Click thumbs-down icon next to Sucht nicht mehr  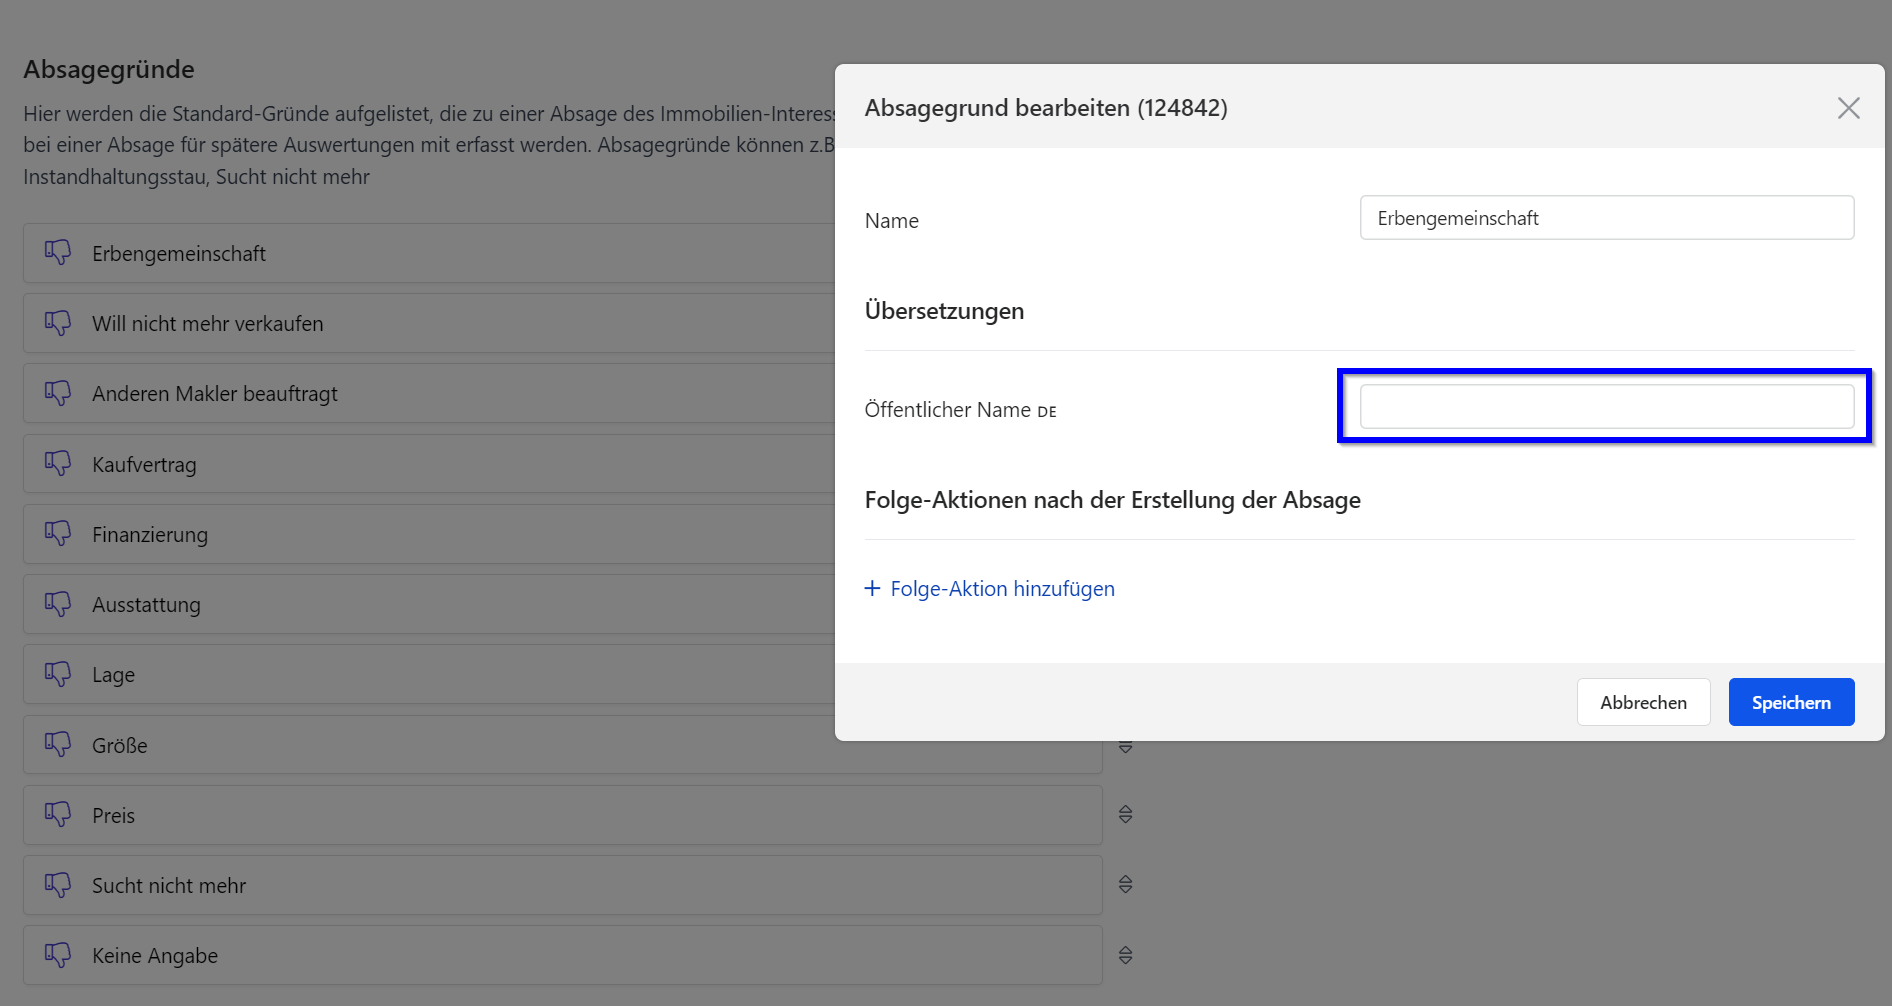(x=58, y=885)
